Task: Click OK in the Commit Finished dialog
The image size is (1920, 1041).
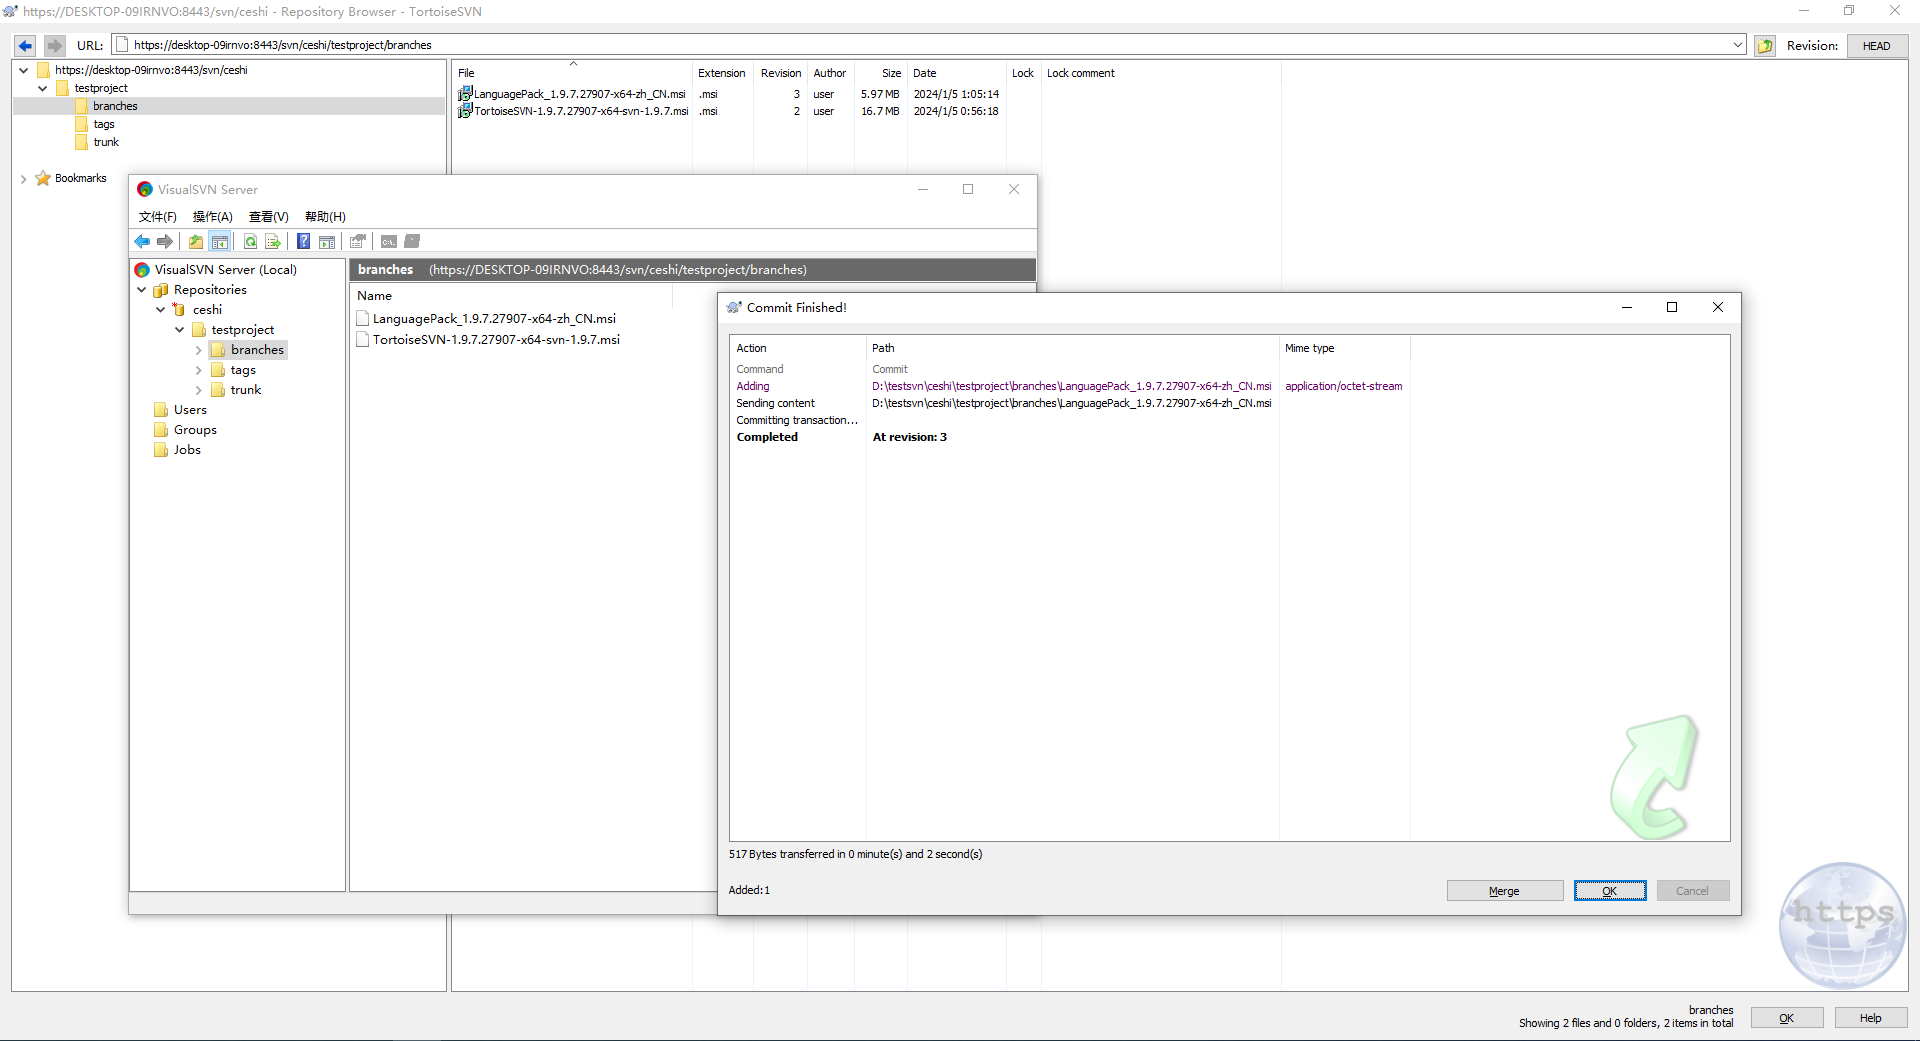Action: (x=1610, y=891)
